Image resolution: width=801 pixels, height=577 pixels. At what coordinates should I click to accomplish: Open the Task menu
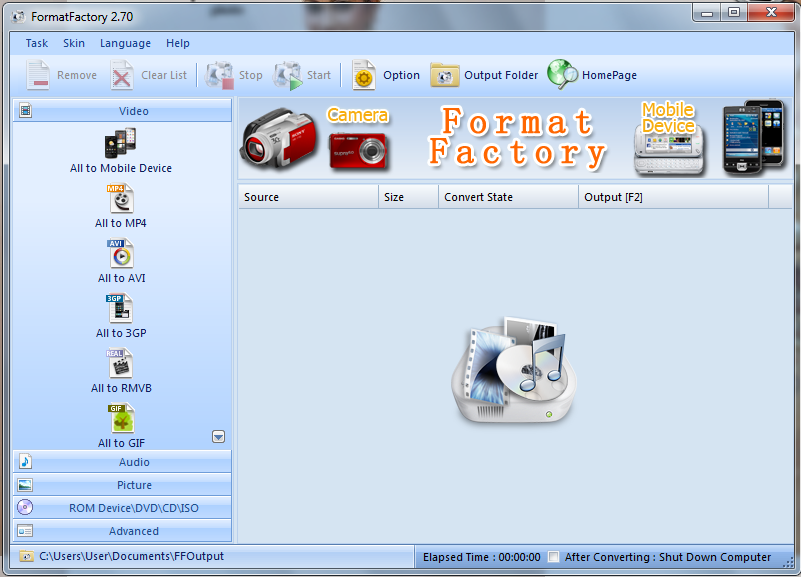(37, 43)
